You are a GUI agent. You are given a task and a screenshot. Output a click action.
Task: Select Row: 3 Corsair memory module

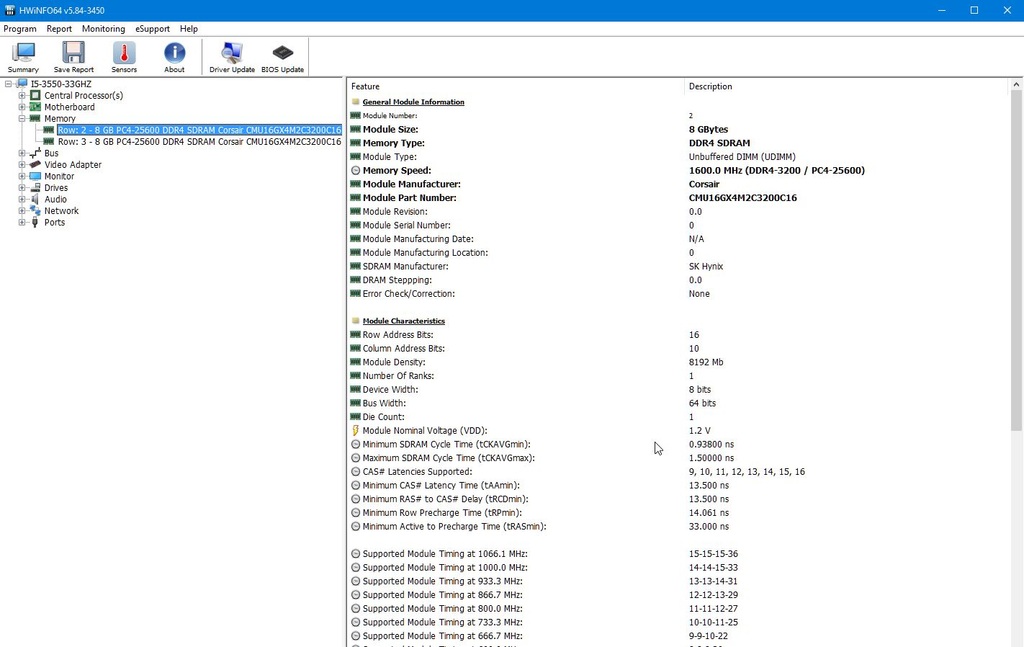(199, 142)
